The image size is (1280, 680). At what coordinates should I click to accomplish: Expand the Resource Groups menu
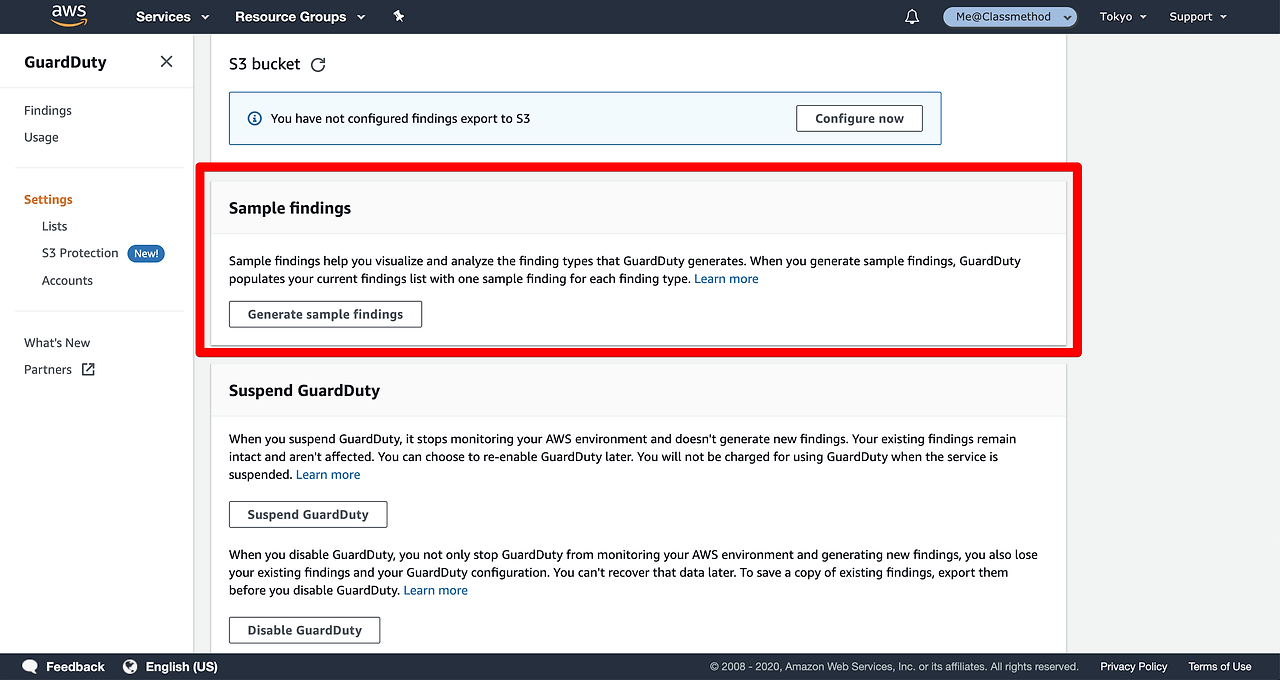[300, 17]
